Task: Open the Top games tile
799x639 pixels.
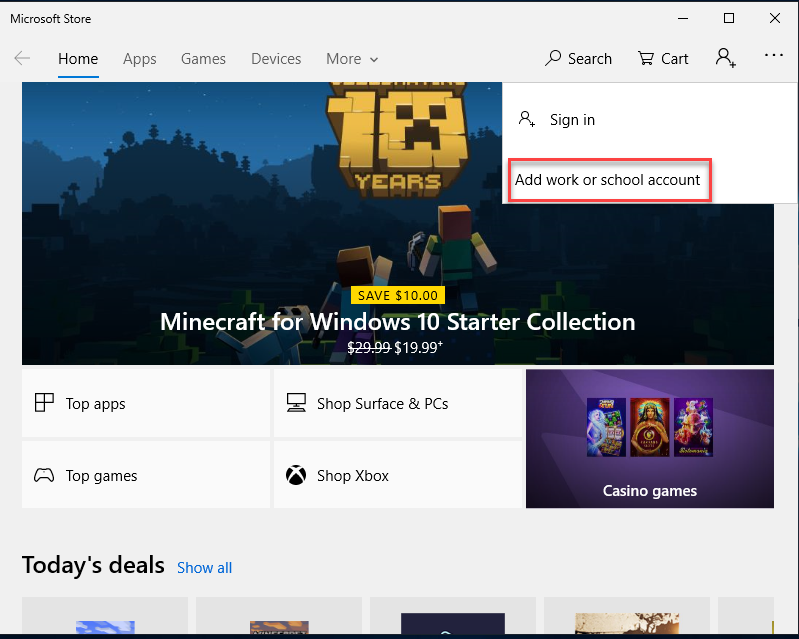Action: (x=146, y=475)
